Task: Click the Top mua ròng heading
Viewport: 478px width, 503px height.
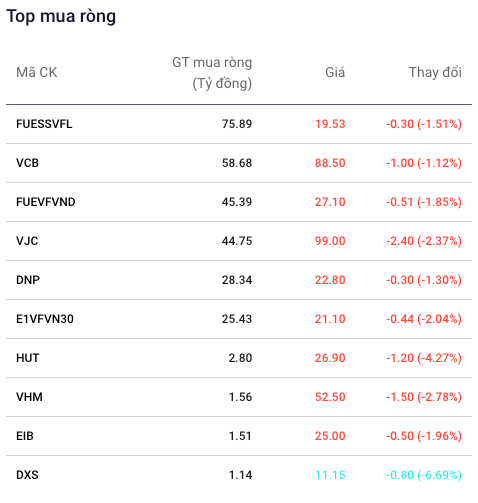Action: (61, 16)
